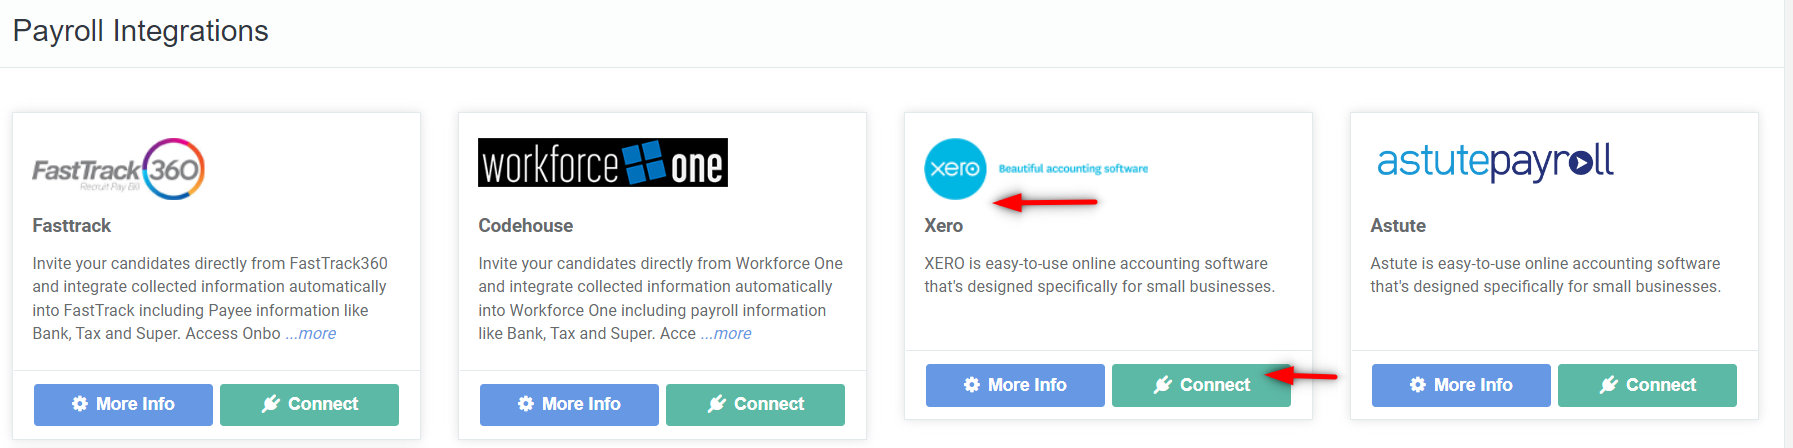The height and width of the screenshot is (448, 1793).
Task: Expand Fasttrack description with ...more
Action: click(311, 334)
